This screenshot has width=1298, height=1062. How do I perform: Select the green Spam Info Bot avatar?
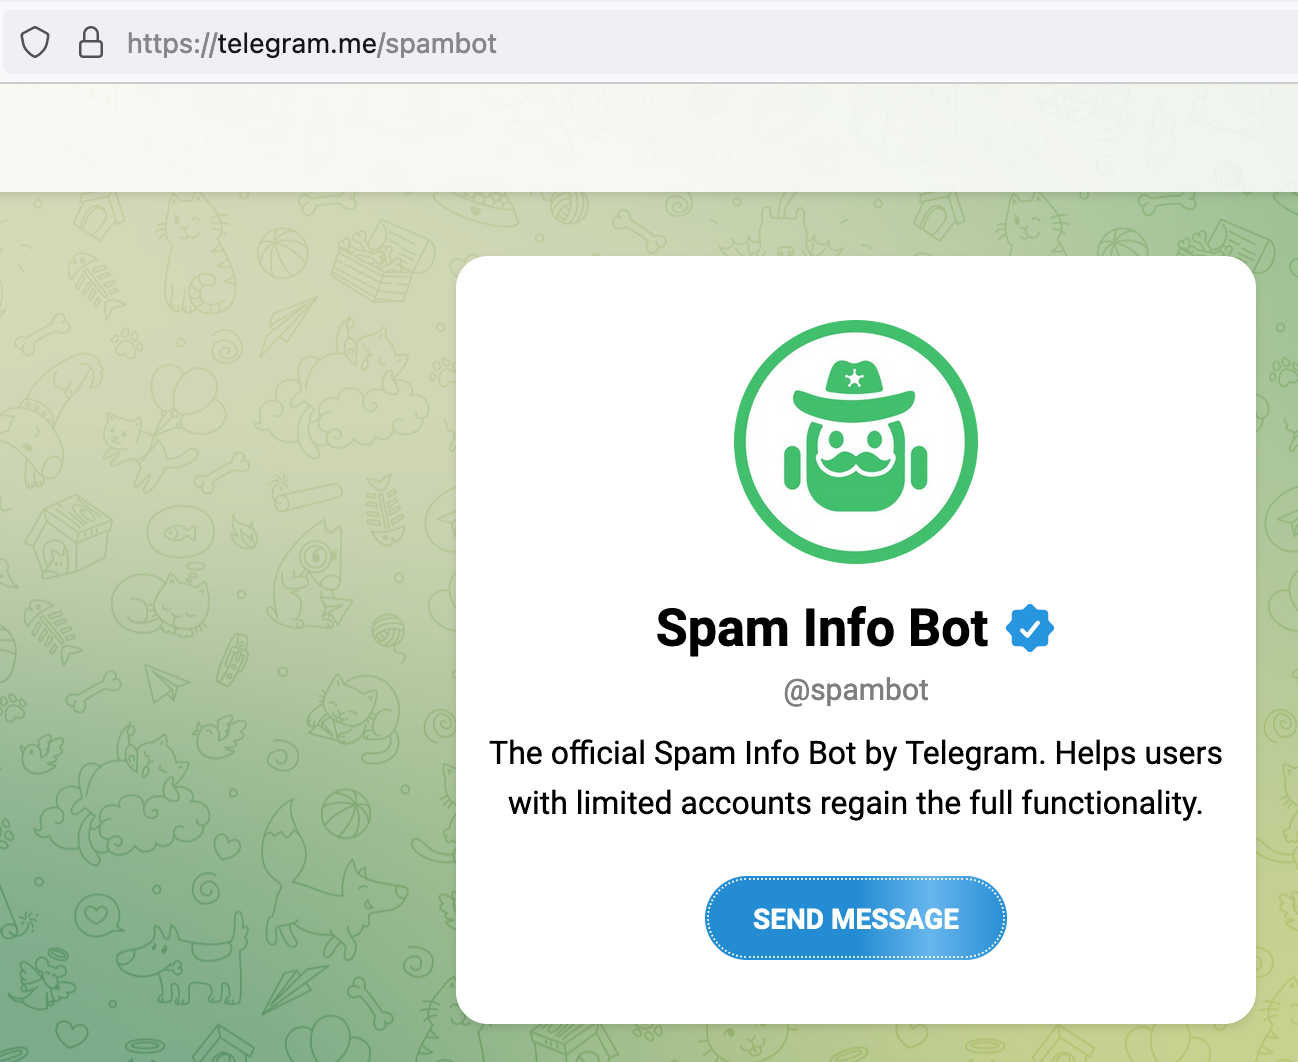(x=856, y=442)
